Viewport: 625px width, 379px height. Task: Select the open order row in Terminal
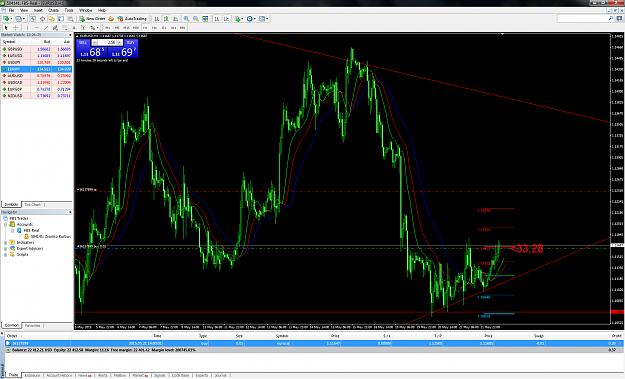click(313, 343)
